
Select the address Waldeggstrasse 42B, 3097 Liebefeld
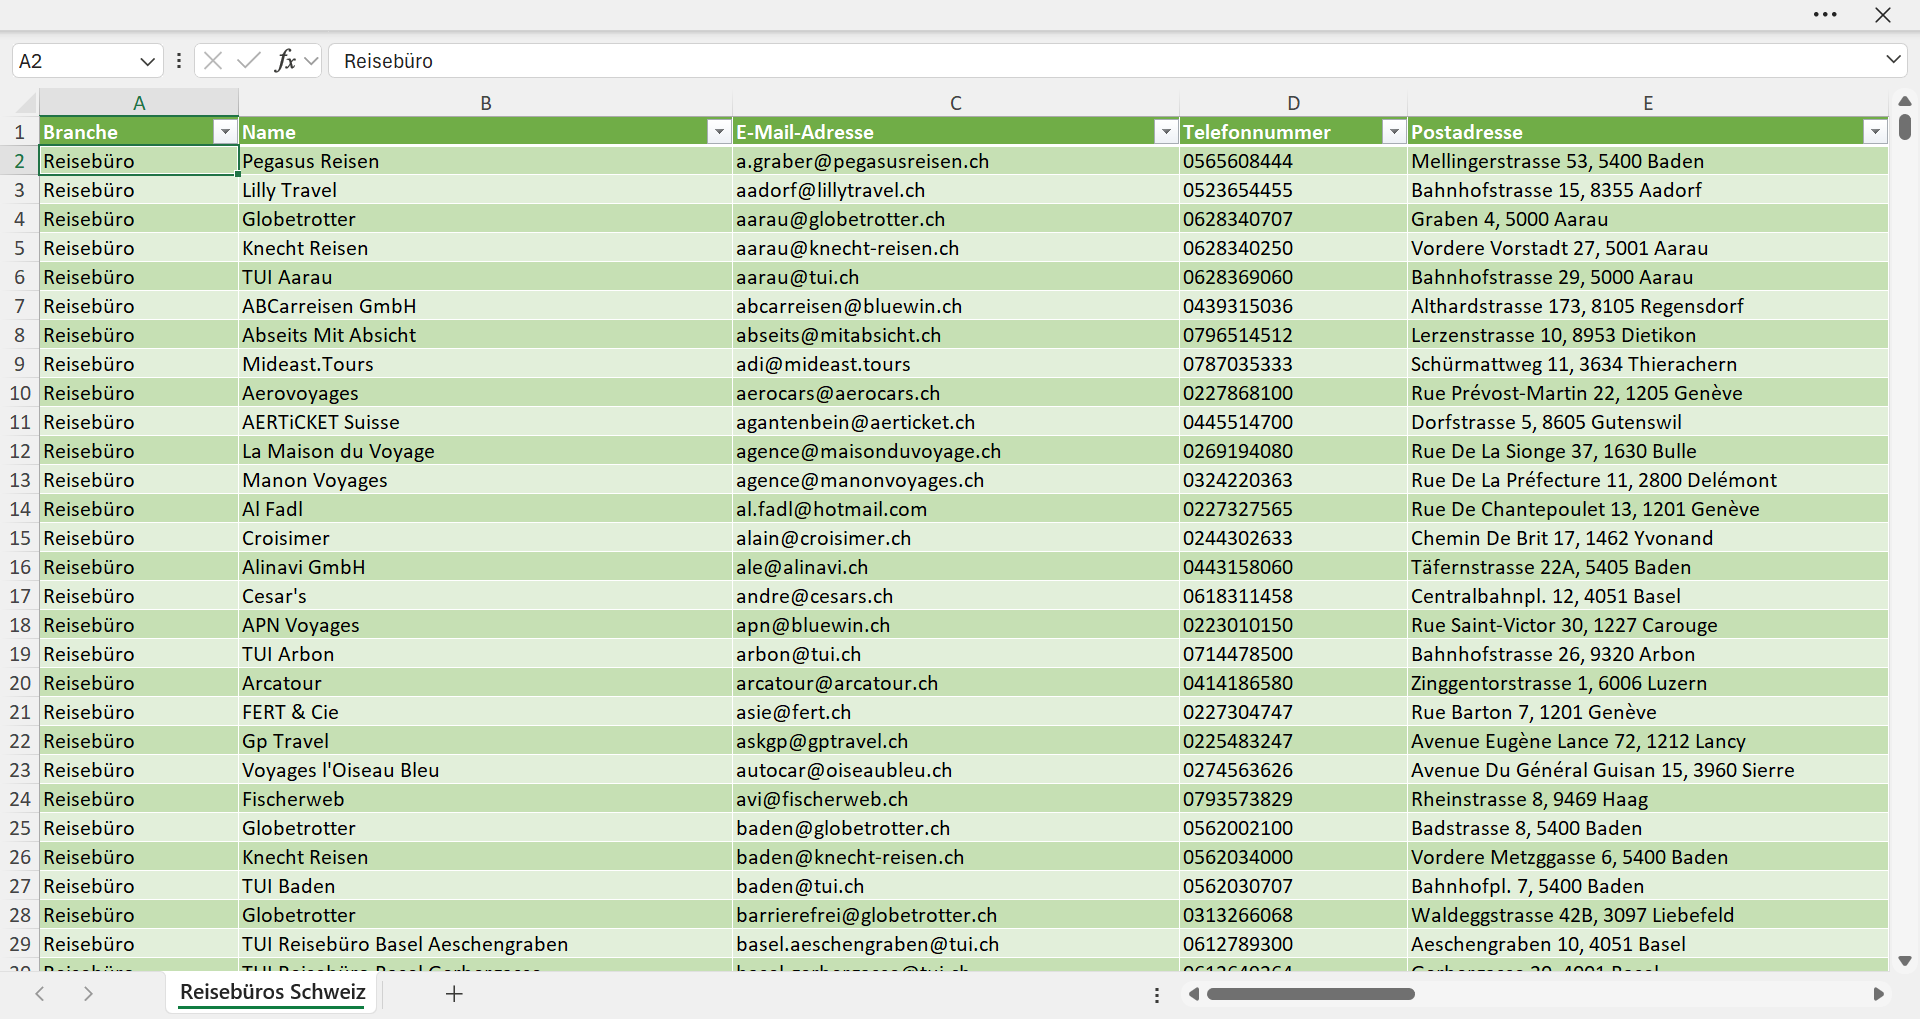tap(1648, 915)
